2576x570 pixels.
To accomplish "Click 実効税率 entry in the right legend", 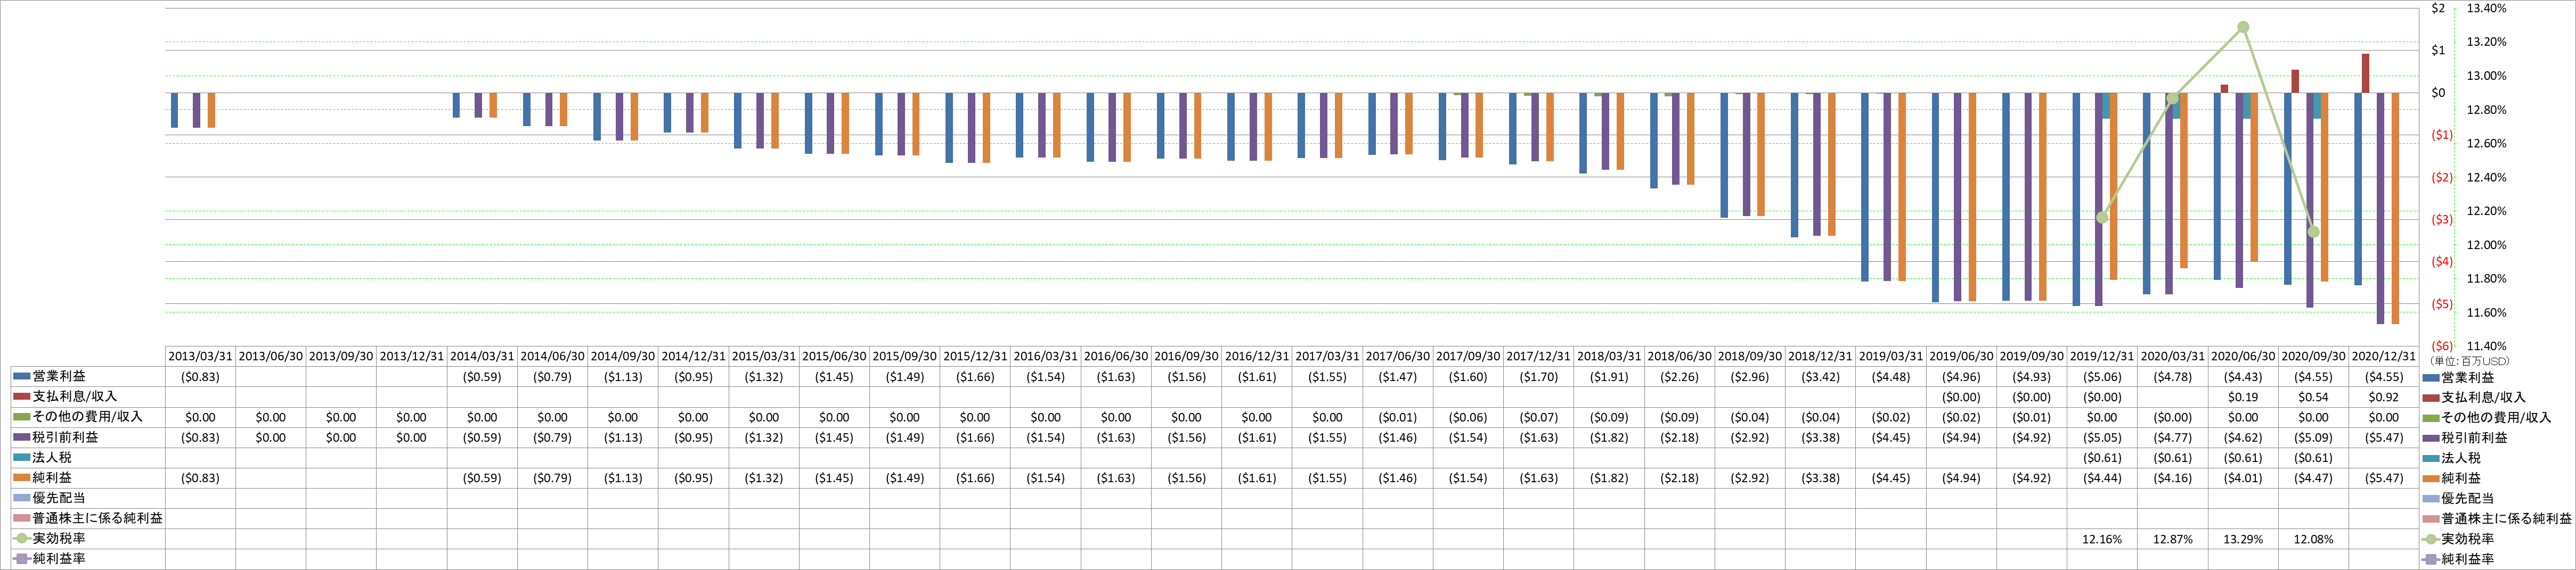I will point(2468,539).
